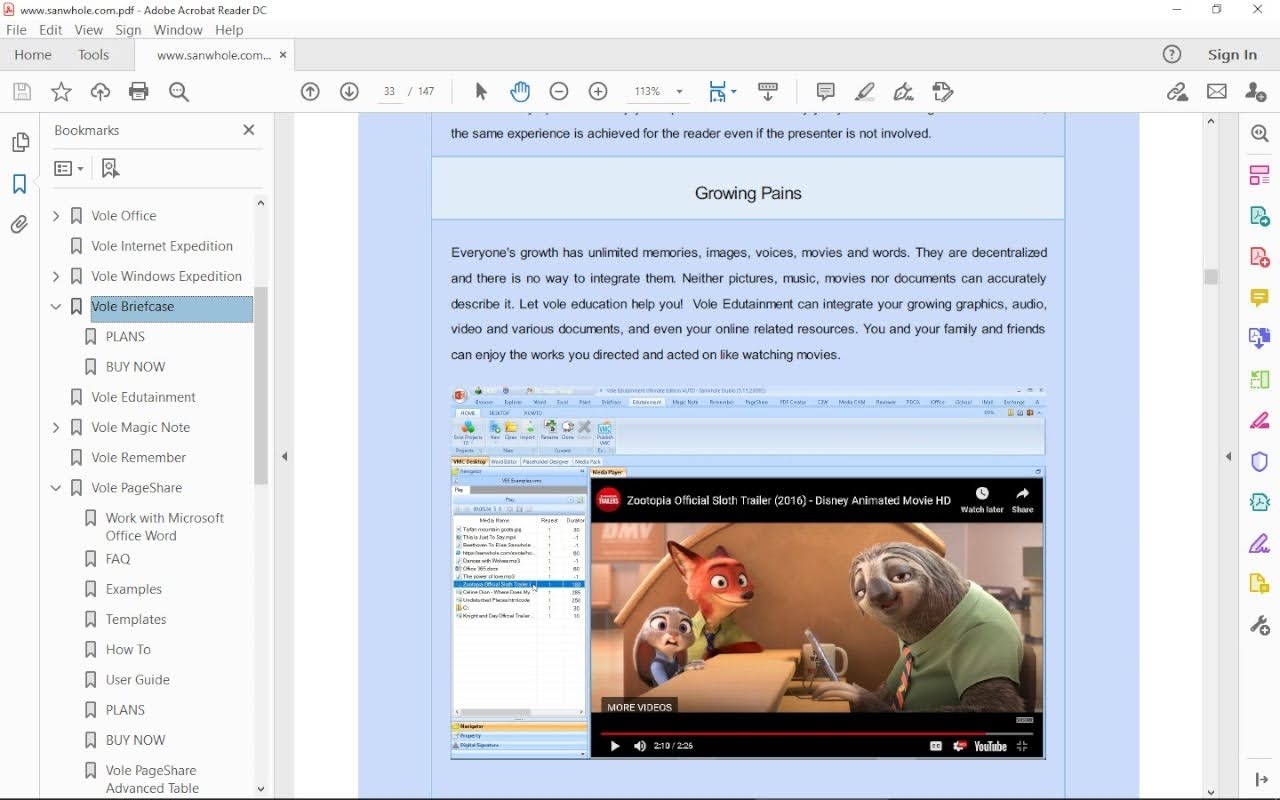Select the Highlight text pen tool

pyautogui.click(x=865, y=92)
